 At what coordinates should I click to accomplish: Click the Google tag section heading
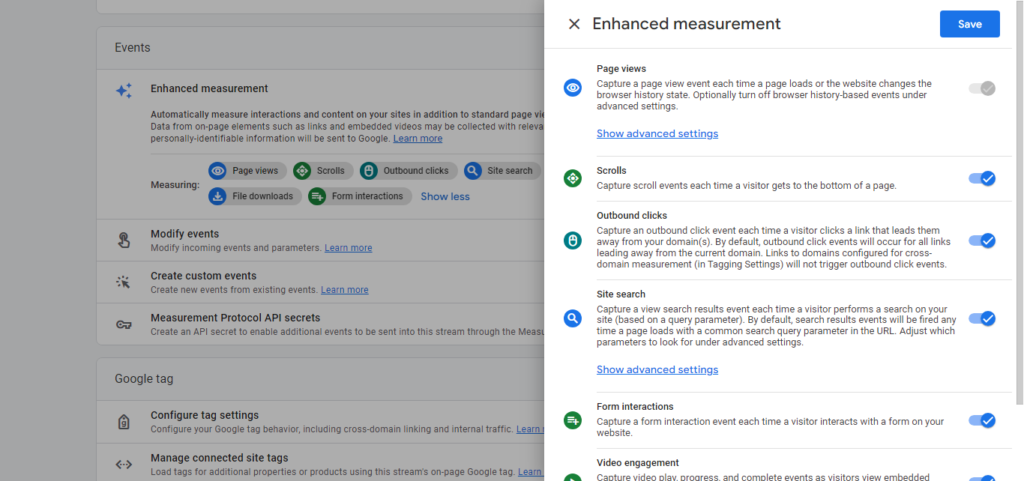click(144, 379)
